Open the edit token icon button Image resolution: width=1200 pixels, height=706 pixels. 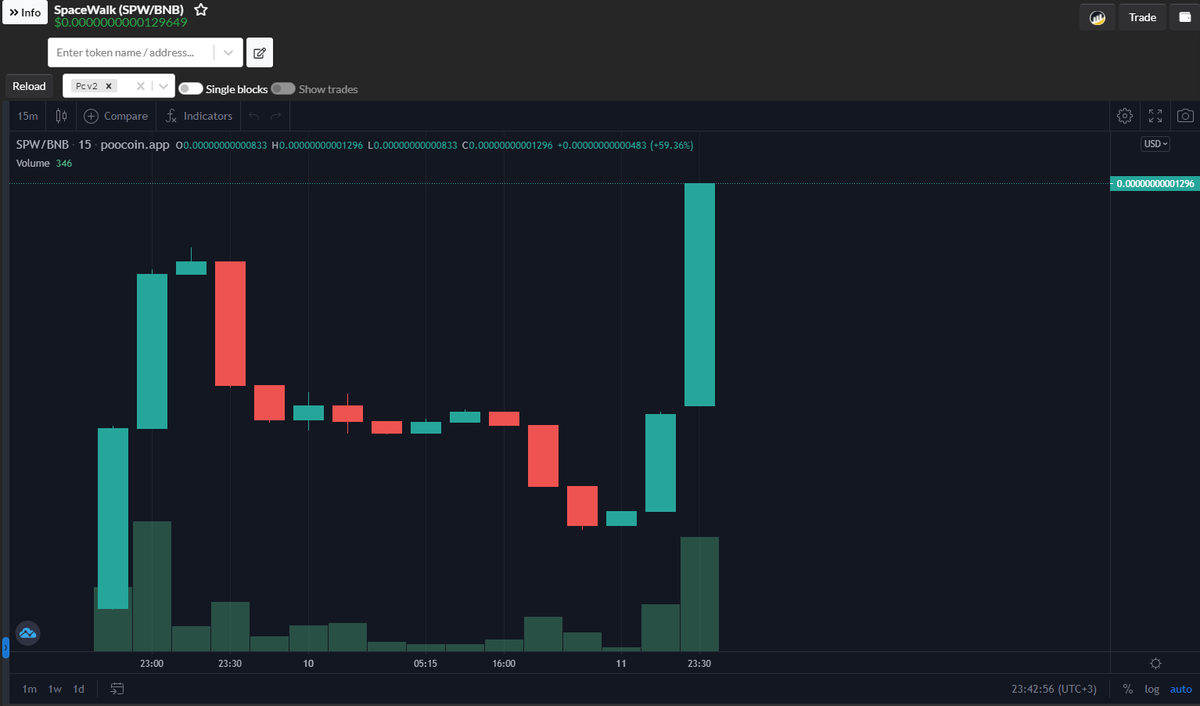259,52
